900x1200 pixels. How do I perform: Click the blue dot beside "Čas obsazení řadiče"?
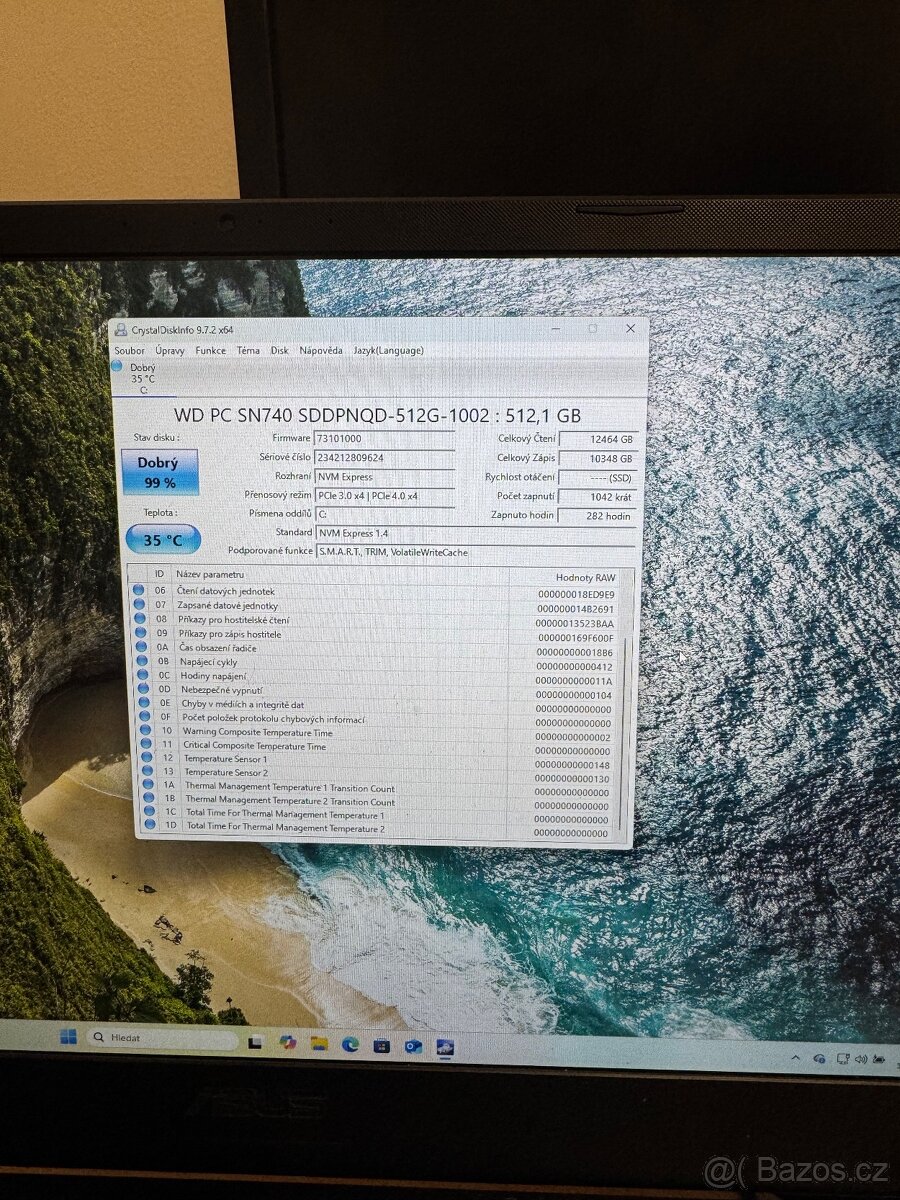click(139, 647)
